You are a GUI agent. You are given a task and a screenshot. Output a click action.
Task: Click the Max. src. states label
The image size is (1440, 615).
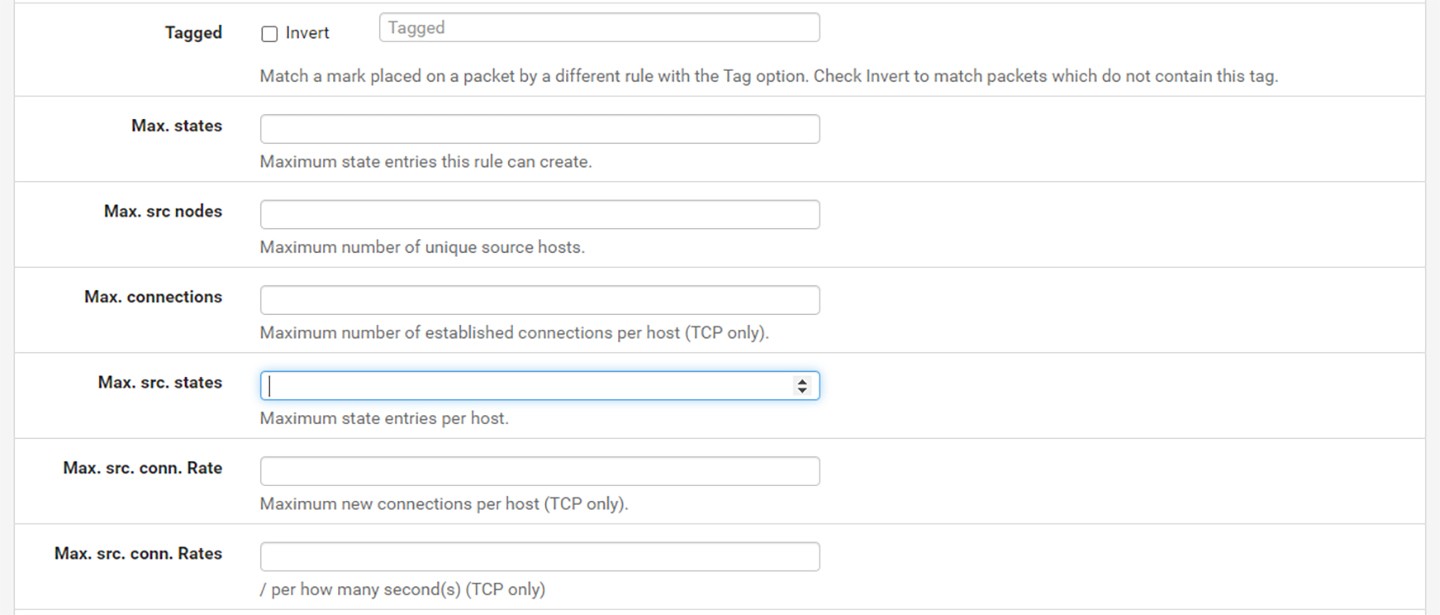(160, 382)
